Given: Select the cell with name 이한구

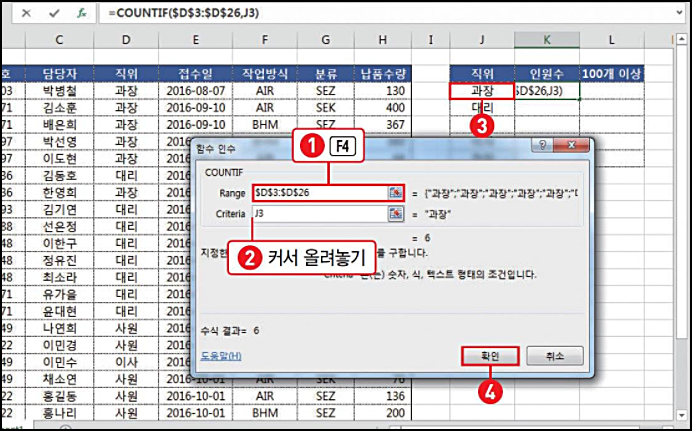Looking at the screenshot, I should (x=59, y=244).
